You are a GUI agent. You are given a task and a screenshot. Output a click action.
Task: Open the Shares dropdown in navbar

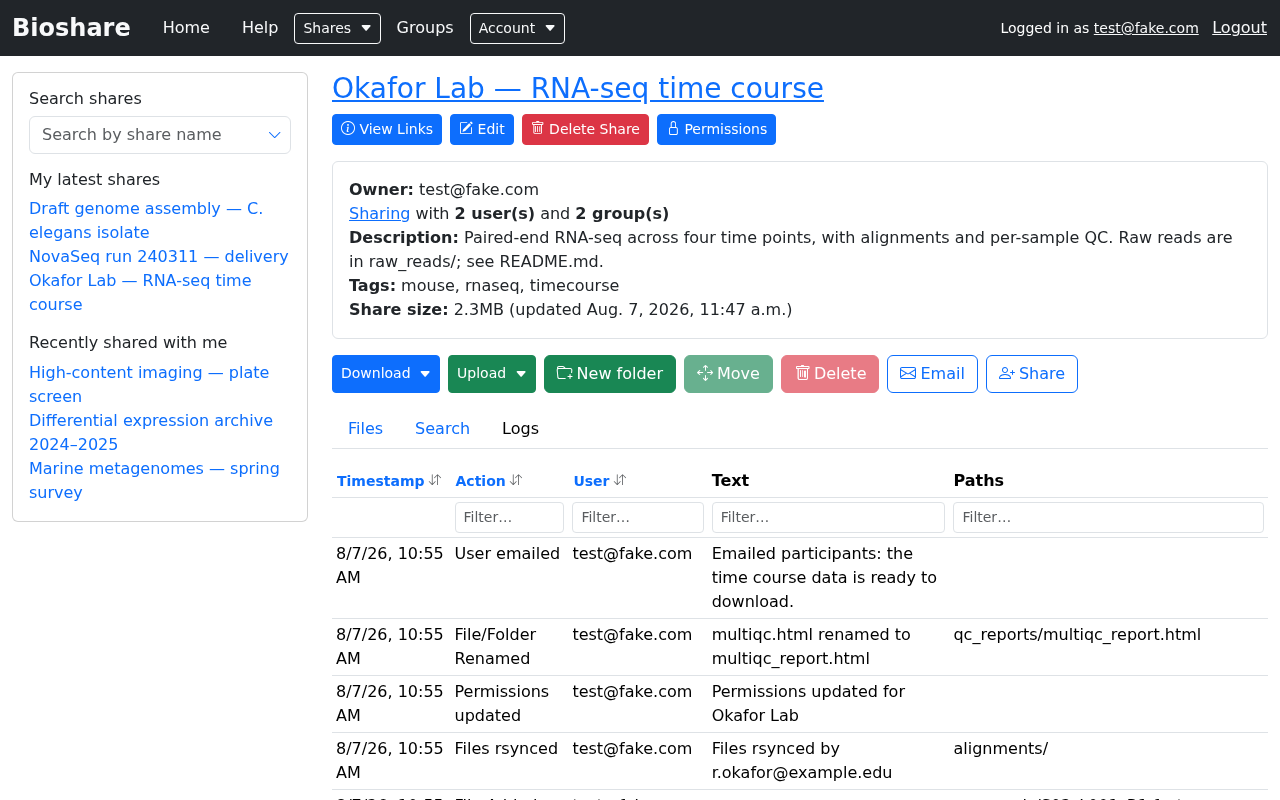point(337,28)
